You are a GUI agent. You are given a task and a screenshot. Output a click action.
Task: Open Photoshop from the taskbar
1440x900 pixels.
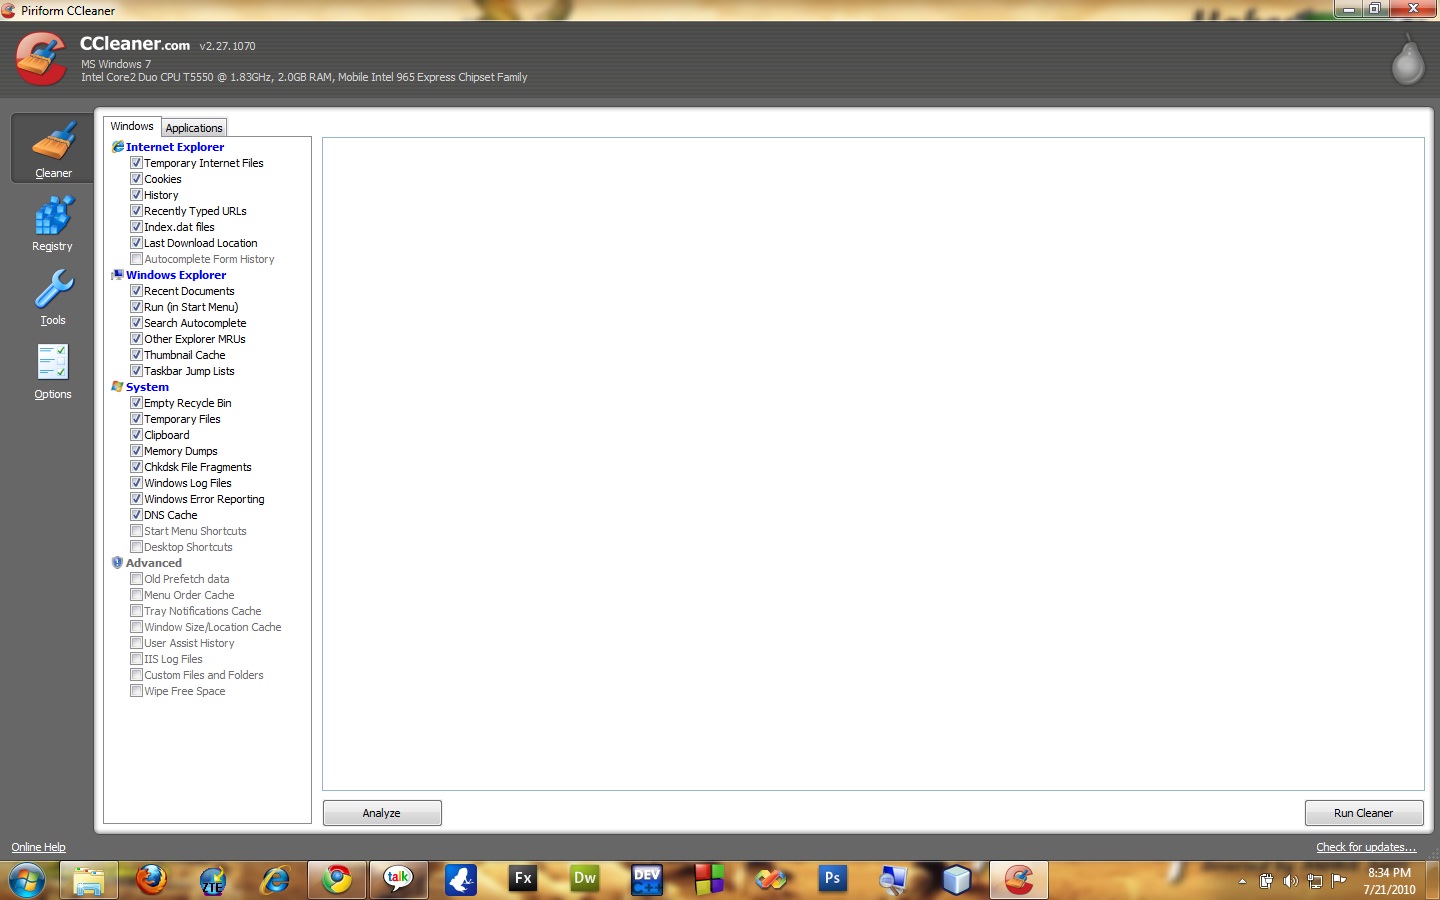[x=832, y=880]
